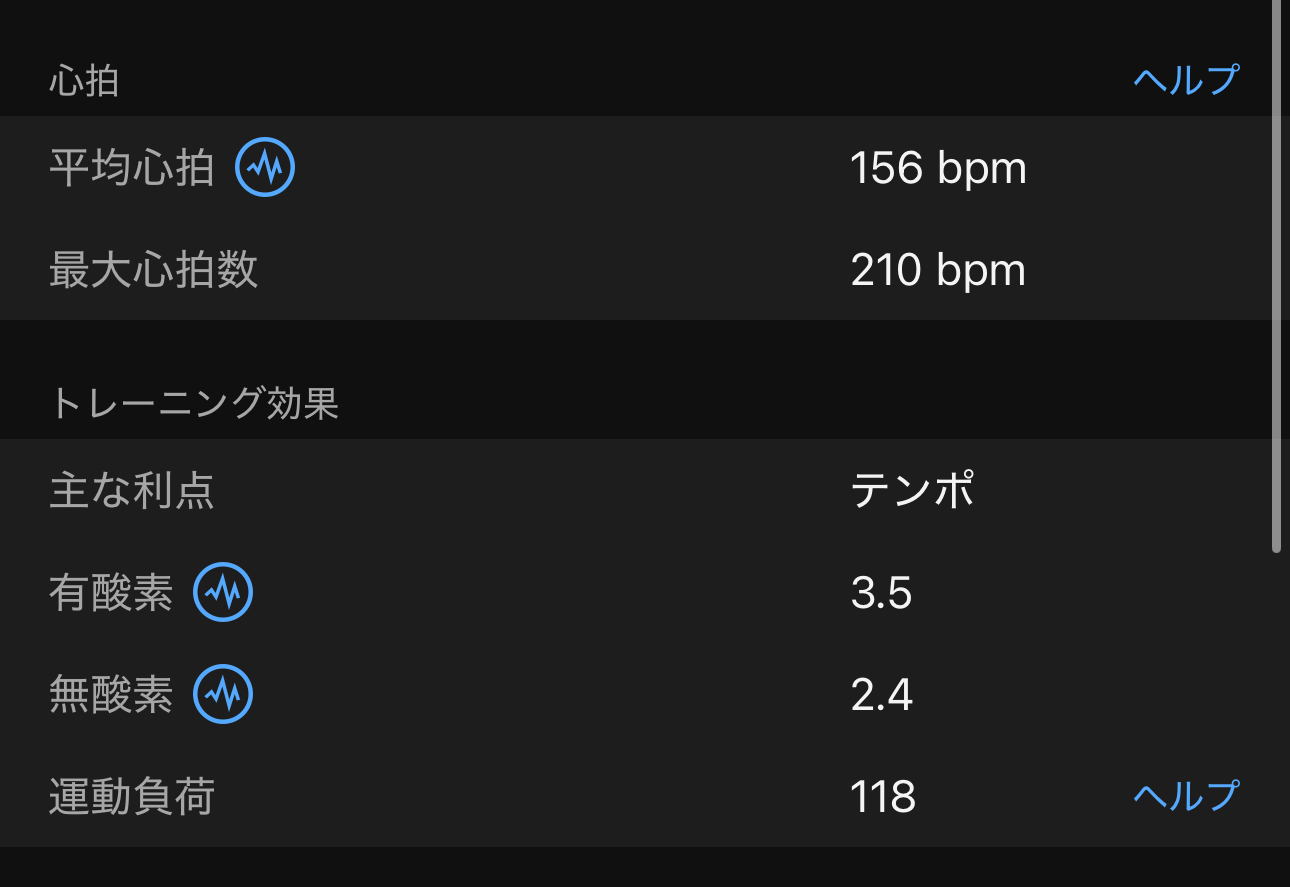Image resolution: width=1290 pixels, height=887 pixels.
Task: Click the 156 bpm average value
Action: click(x=938, y=168)
